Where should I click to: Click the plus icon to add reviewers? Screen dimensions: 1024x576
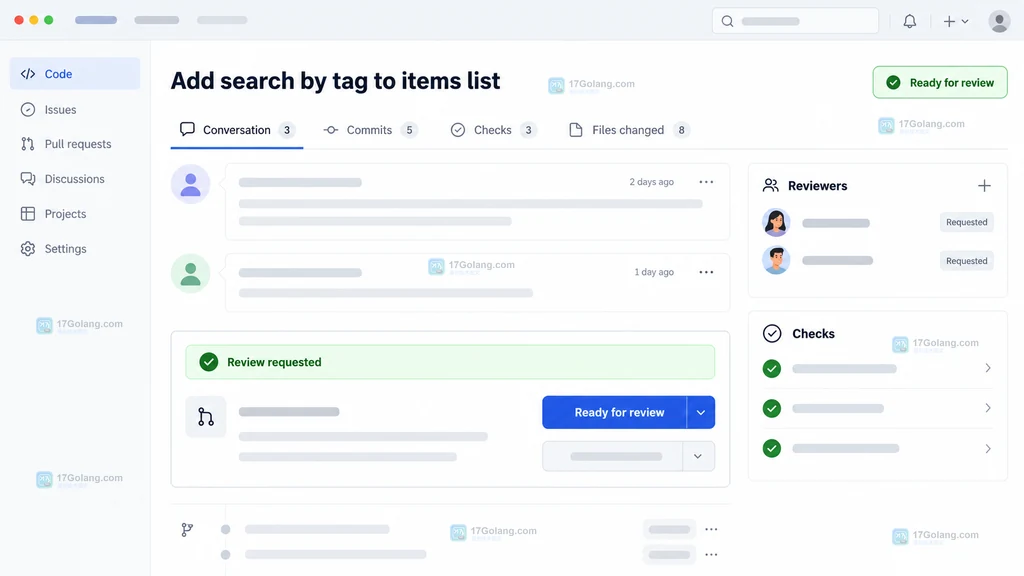click(984, 186)
